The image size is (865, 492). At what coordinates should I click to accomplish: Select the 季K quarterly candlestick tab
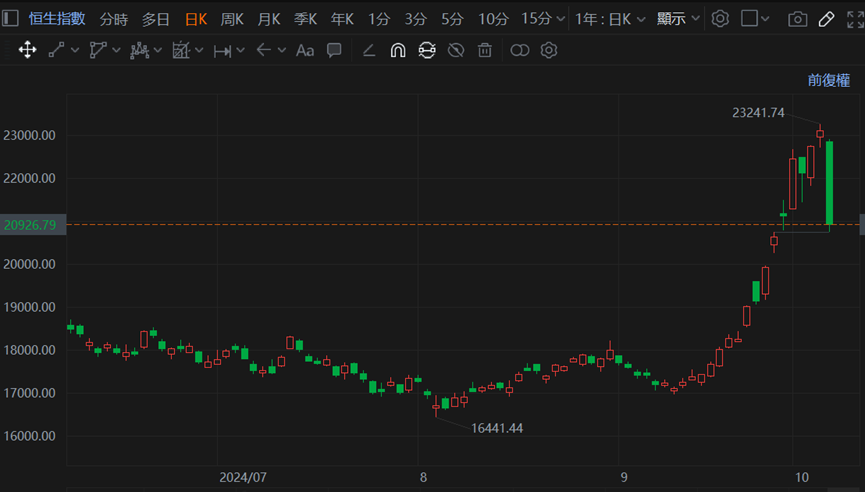click(305, 19)
